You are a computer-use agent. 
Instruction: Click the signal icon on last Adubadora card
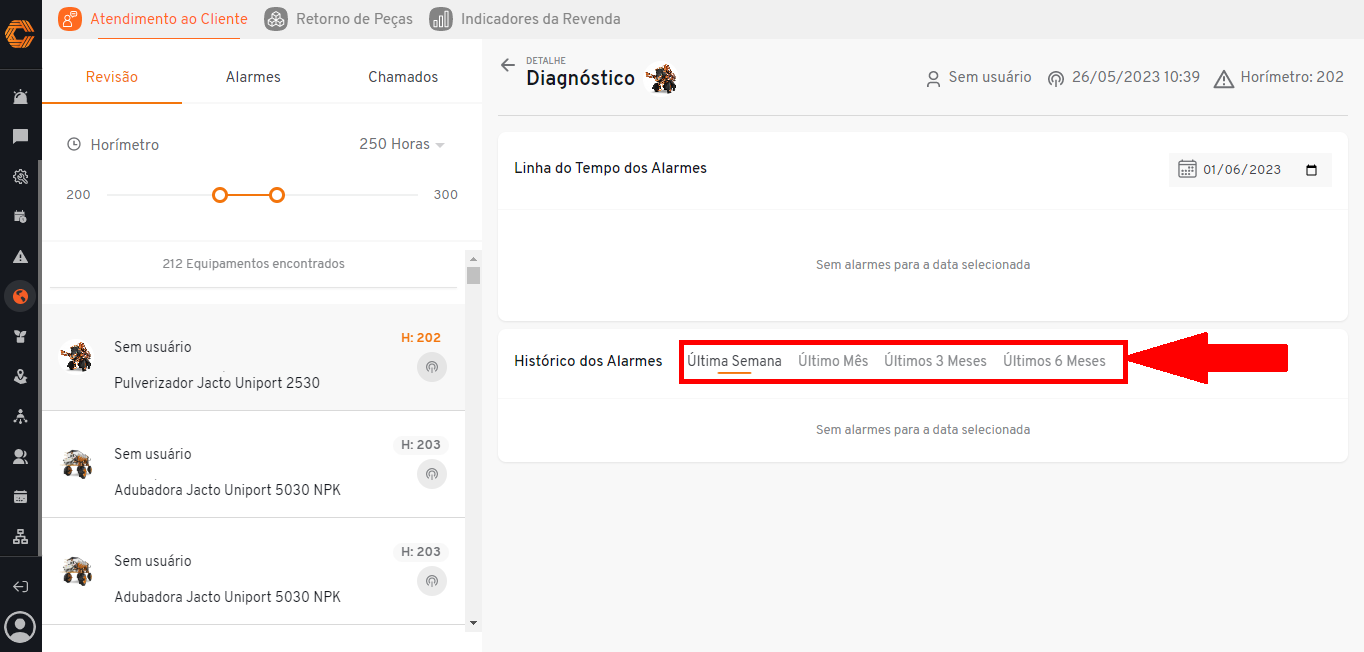pos(432,581)
